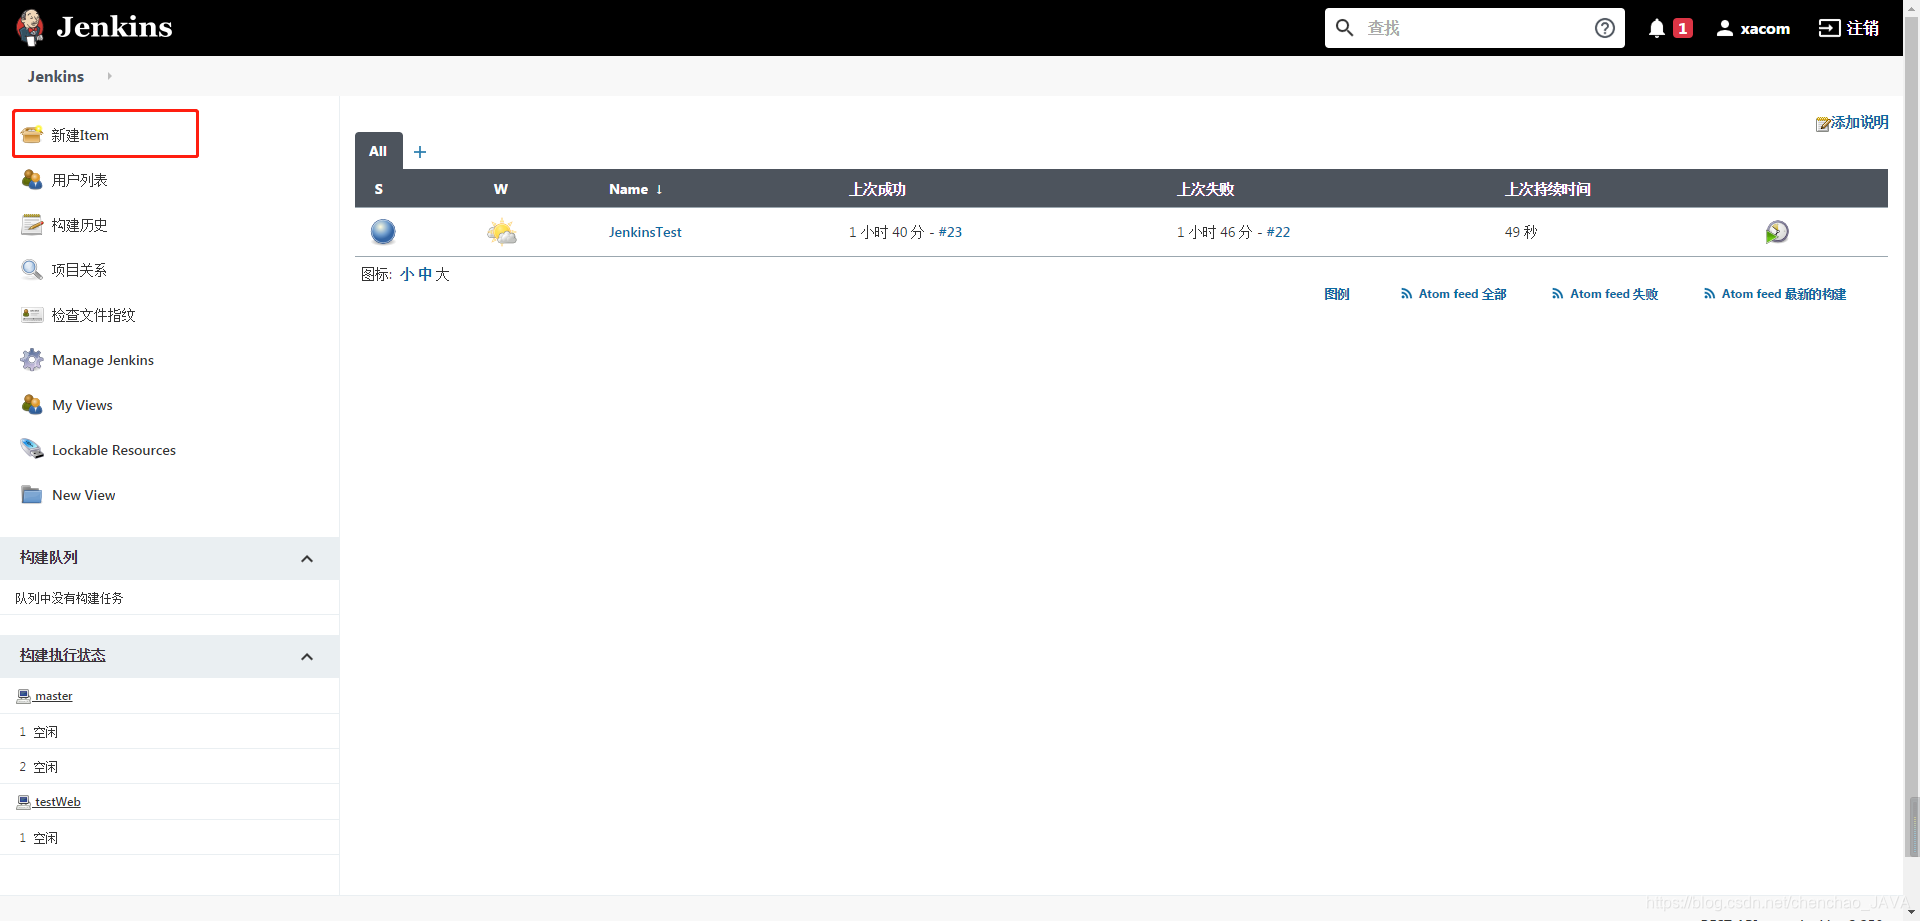This screenshot has width=1920, height=921.
Task: Click the Manage Jenkins gear icon
Action: coord(32,359)
